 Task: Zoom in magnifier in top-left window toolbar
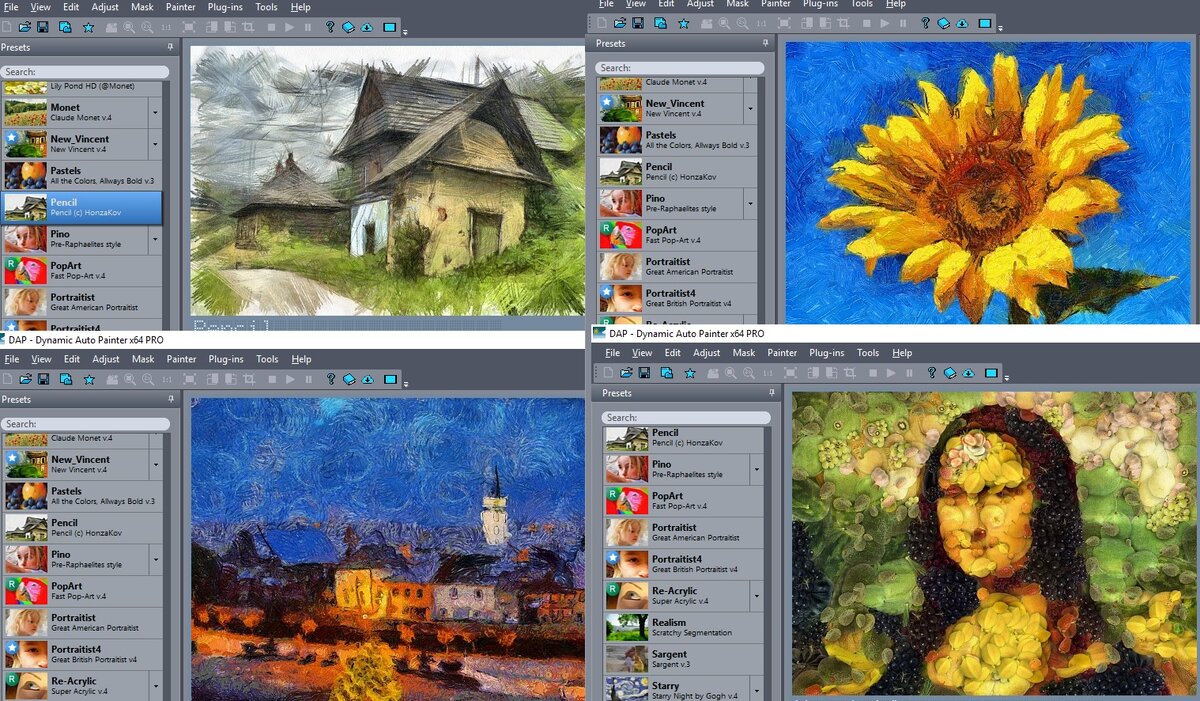point(129,27)
